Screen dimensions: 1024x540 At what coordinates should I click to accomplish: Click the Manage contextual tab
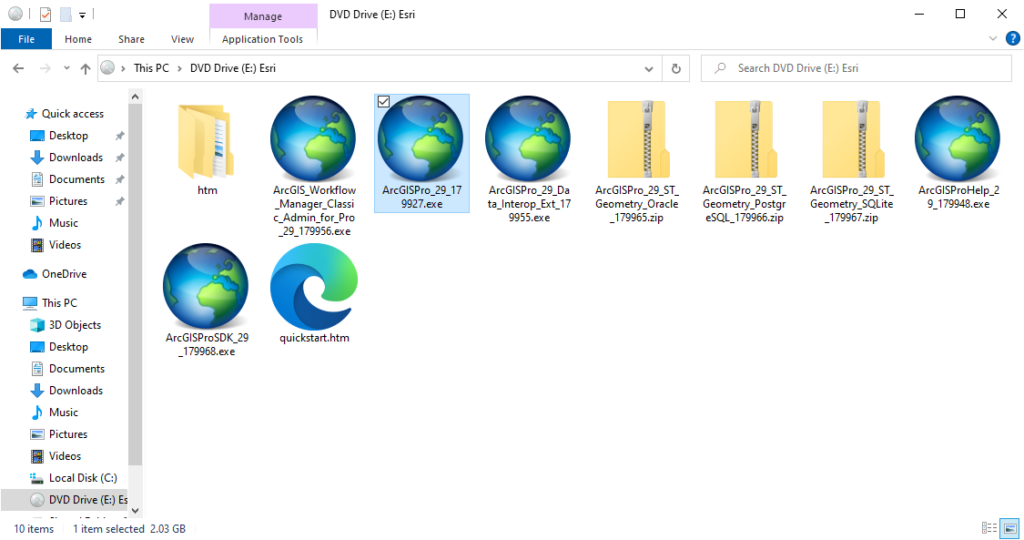[x=263, y=16]
